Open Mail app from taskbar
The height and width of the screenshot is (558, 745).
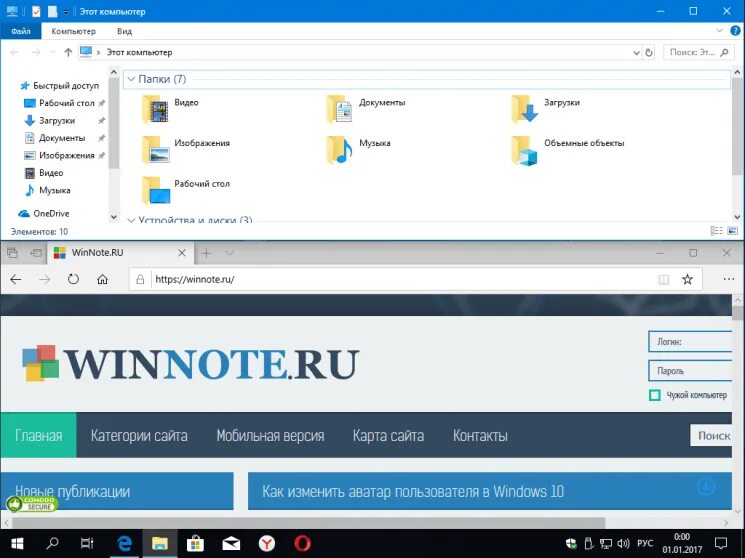point(231,543)
